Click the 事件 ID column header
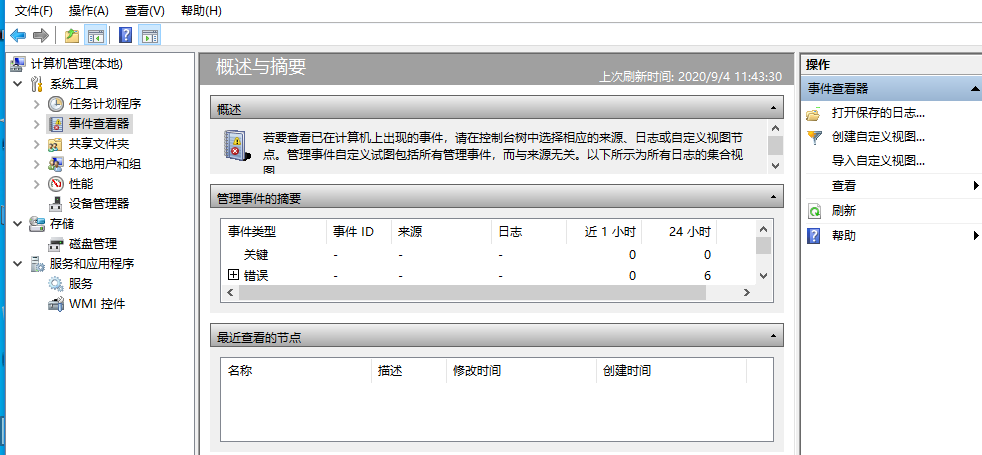This screenshot has width=982, height=455. click(359, 232)
